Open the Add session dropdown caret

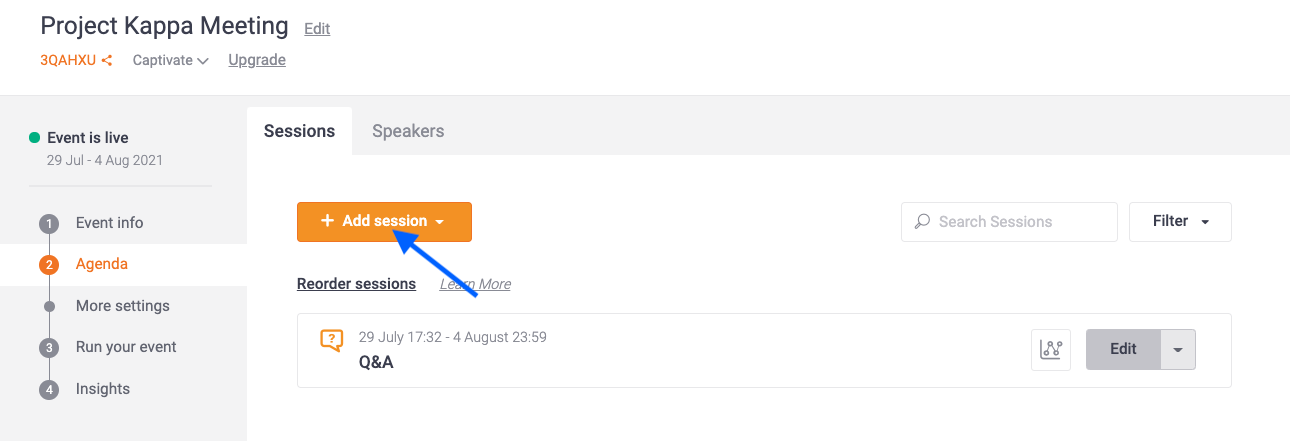440,222
